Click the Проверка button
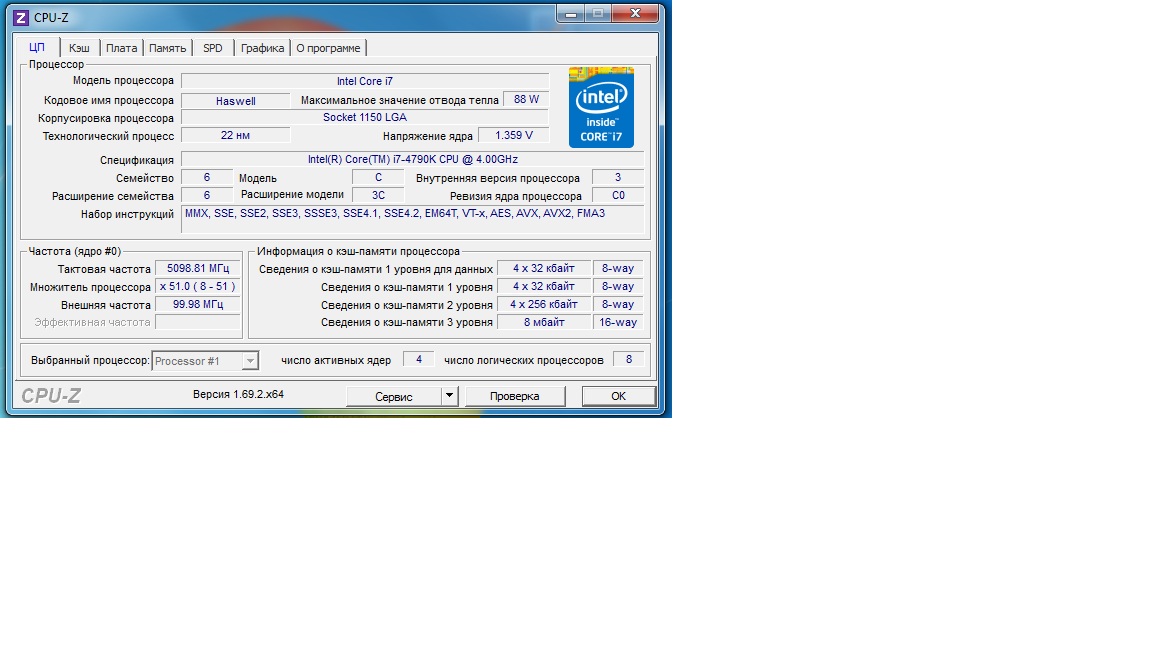This screenshot has height=648, width=1152. point(514,396)
